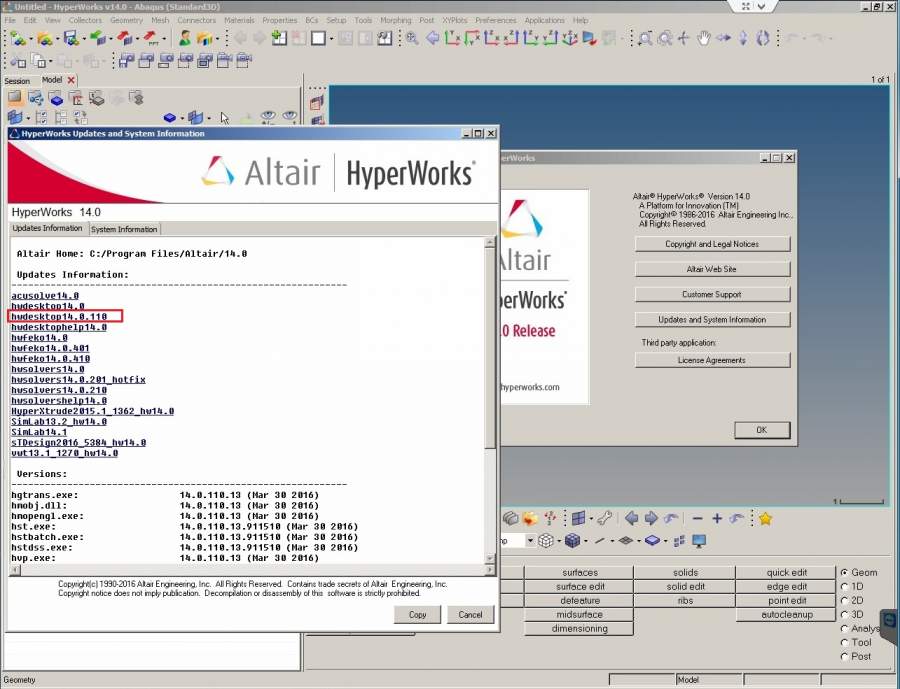900x689 pixels.
Task: Click the vertical scrollbar in updates list
Action: click(x=490, y=400)
